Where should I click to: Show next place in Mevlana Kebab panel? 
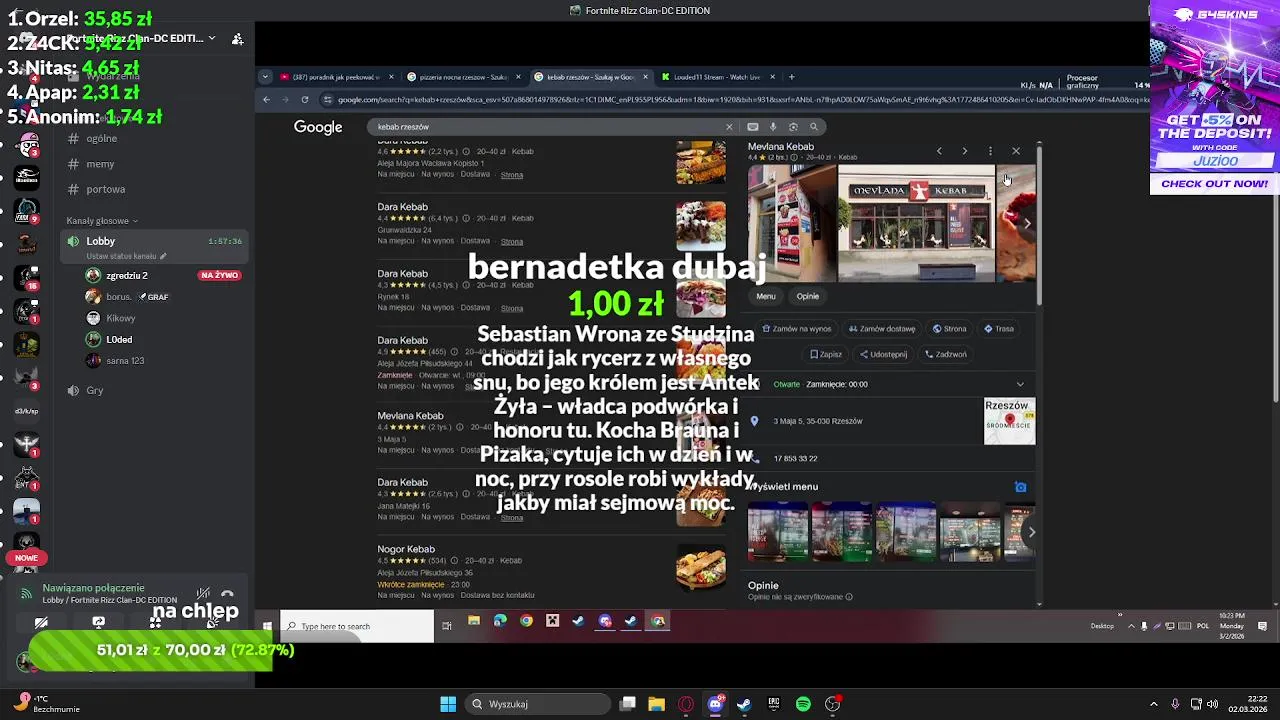pyautogui.click(x=964, y=151)
